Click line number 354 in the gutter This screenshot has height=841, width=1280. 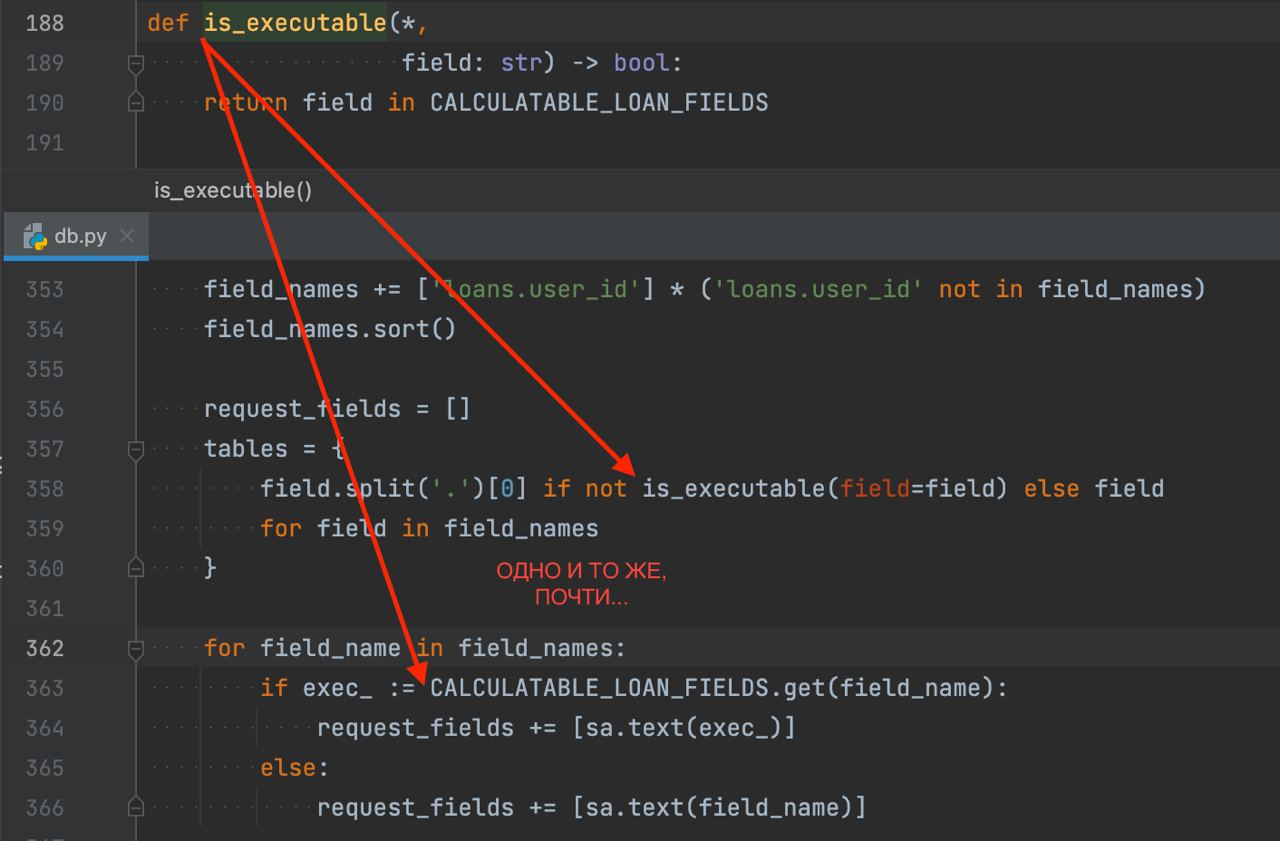tap(45, 329)
